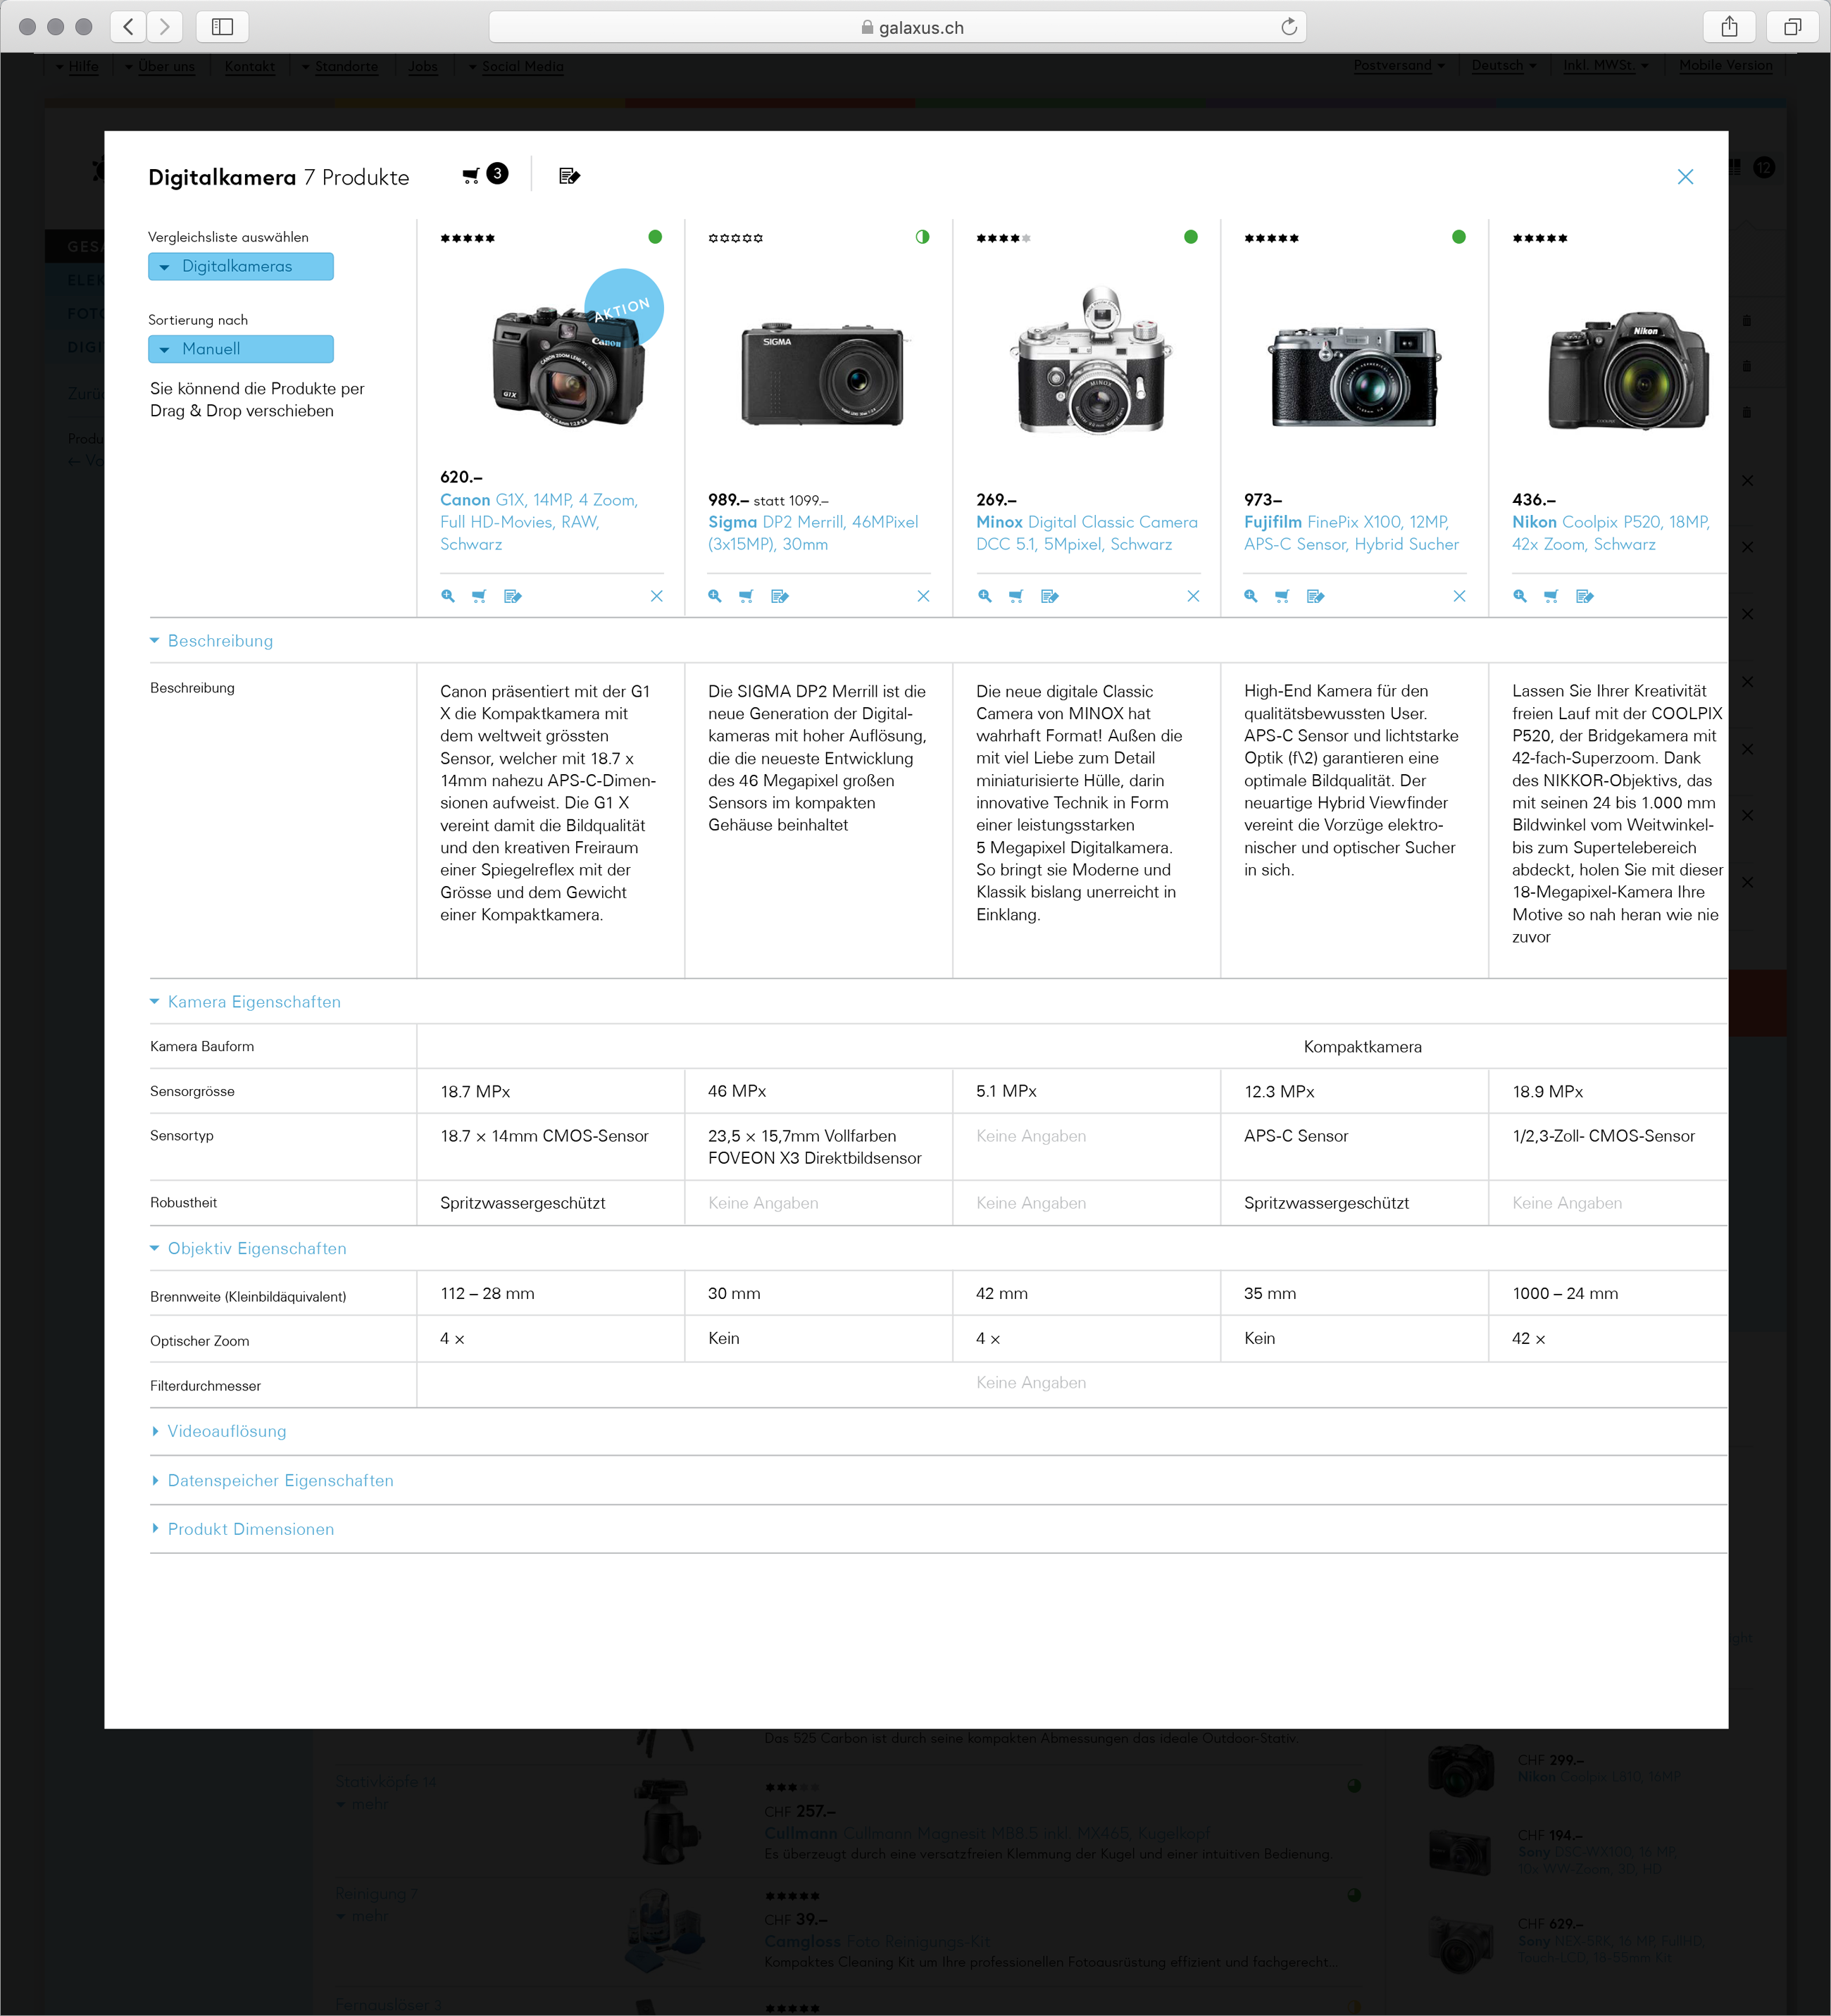Viewport: 1831px width, 2016px height.
Task: Zoom the Nikon Coolpix P520 product
Action: 1520,596
